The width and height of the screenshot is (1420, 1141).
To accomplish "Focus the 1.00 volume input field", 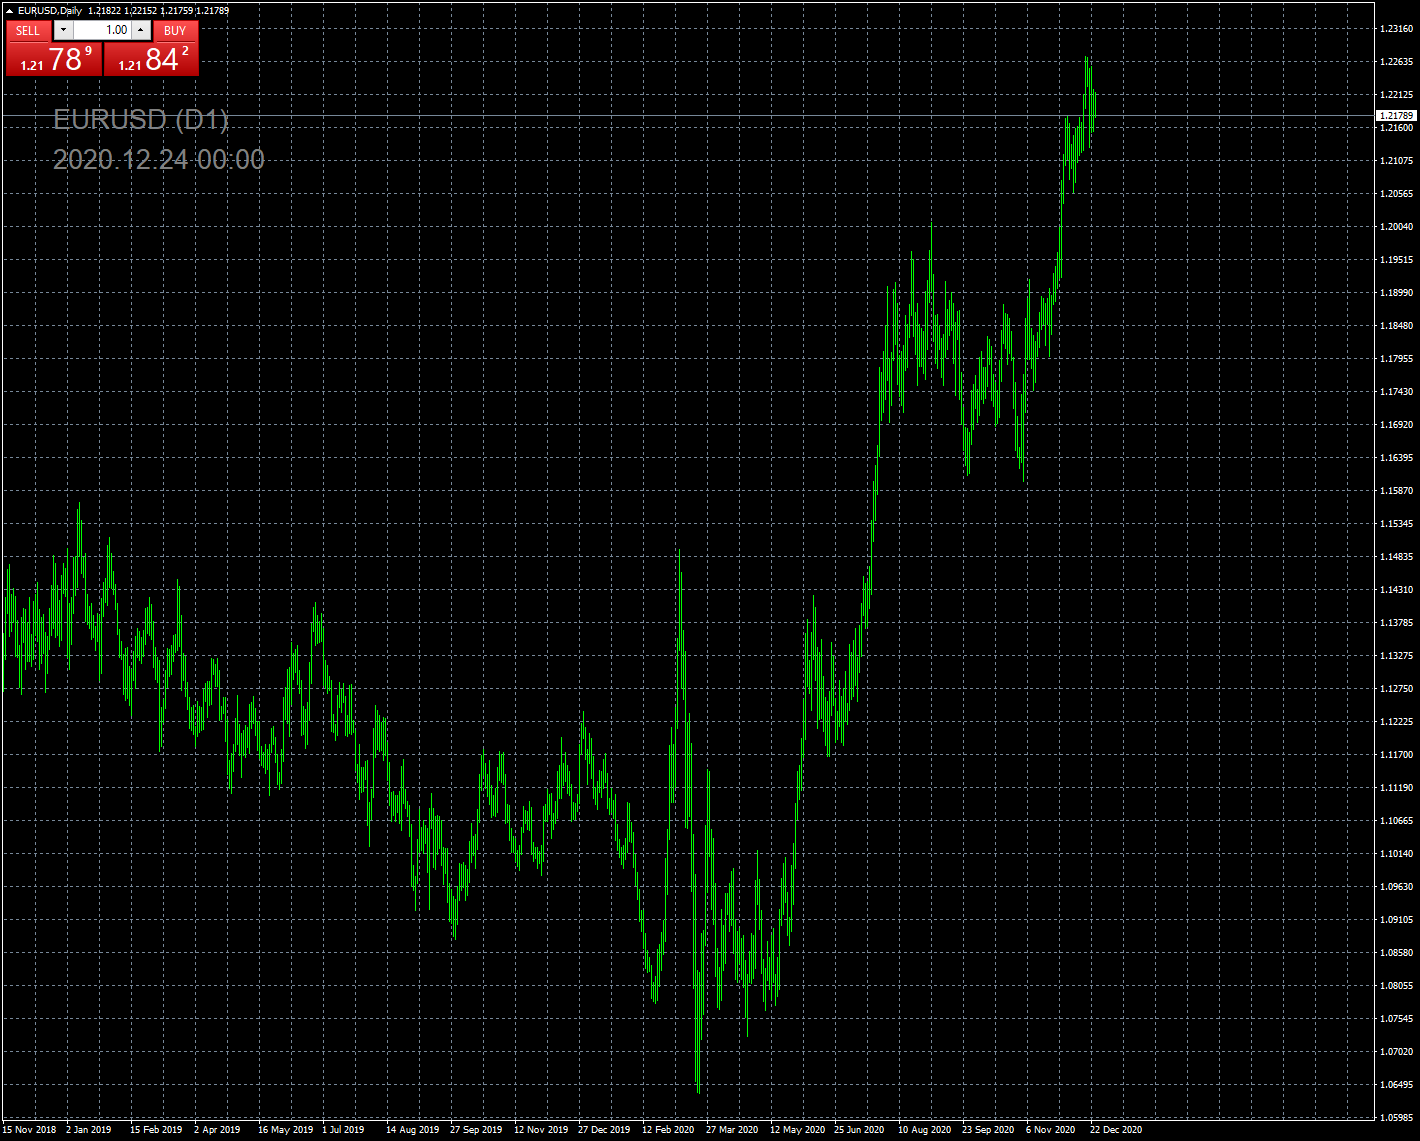I will (x=102, y=30).
